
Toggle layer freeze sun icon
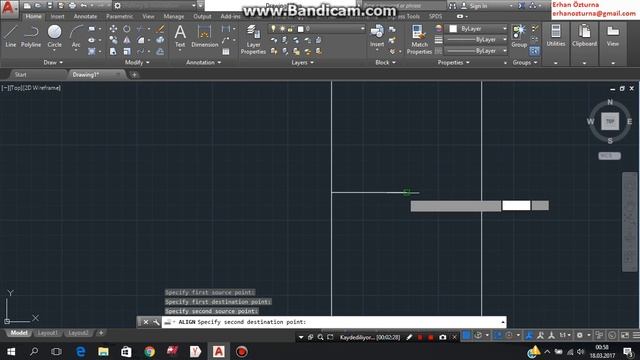282,29
